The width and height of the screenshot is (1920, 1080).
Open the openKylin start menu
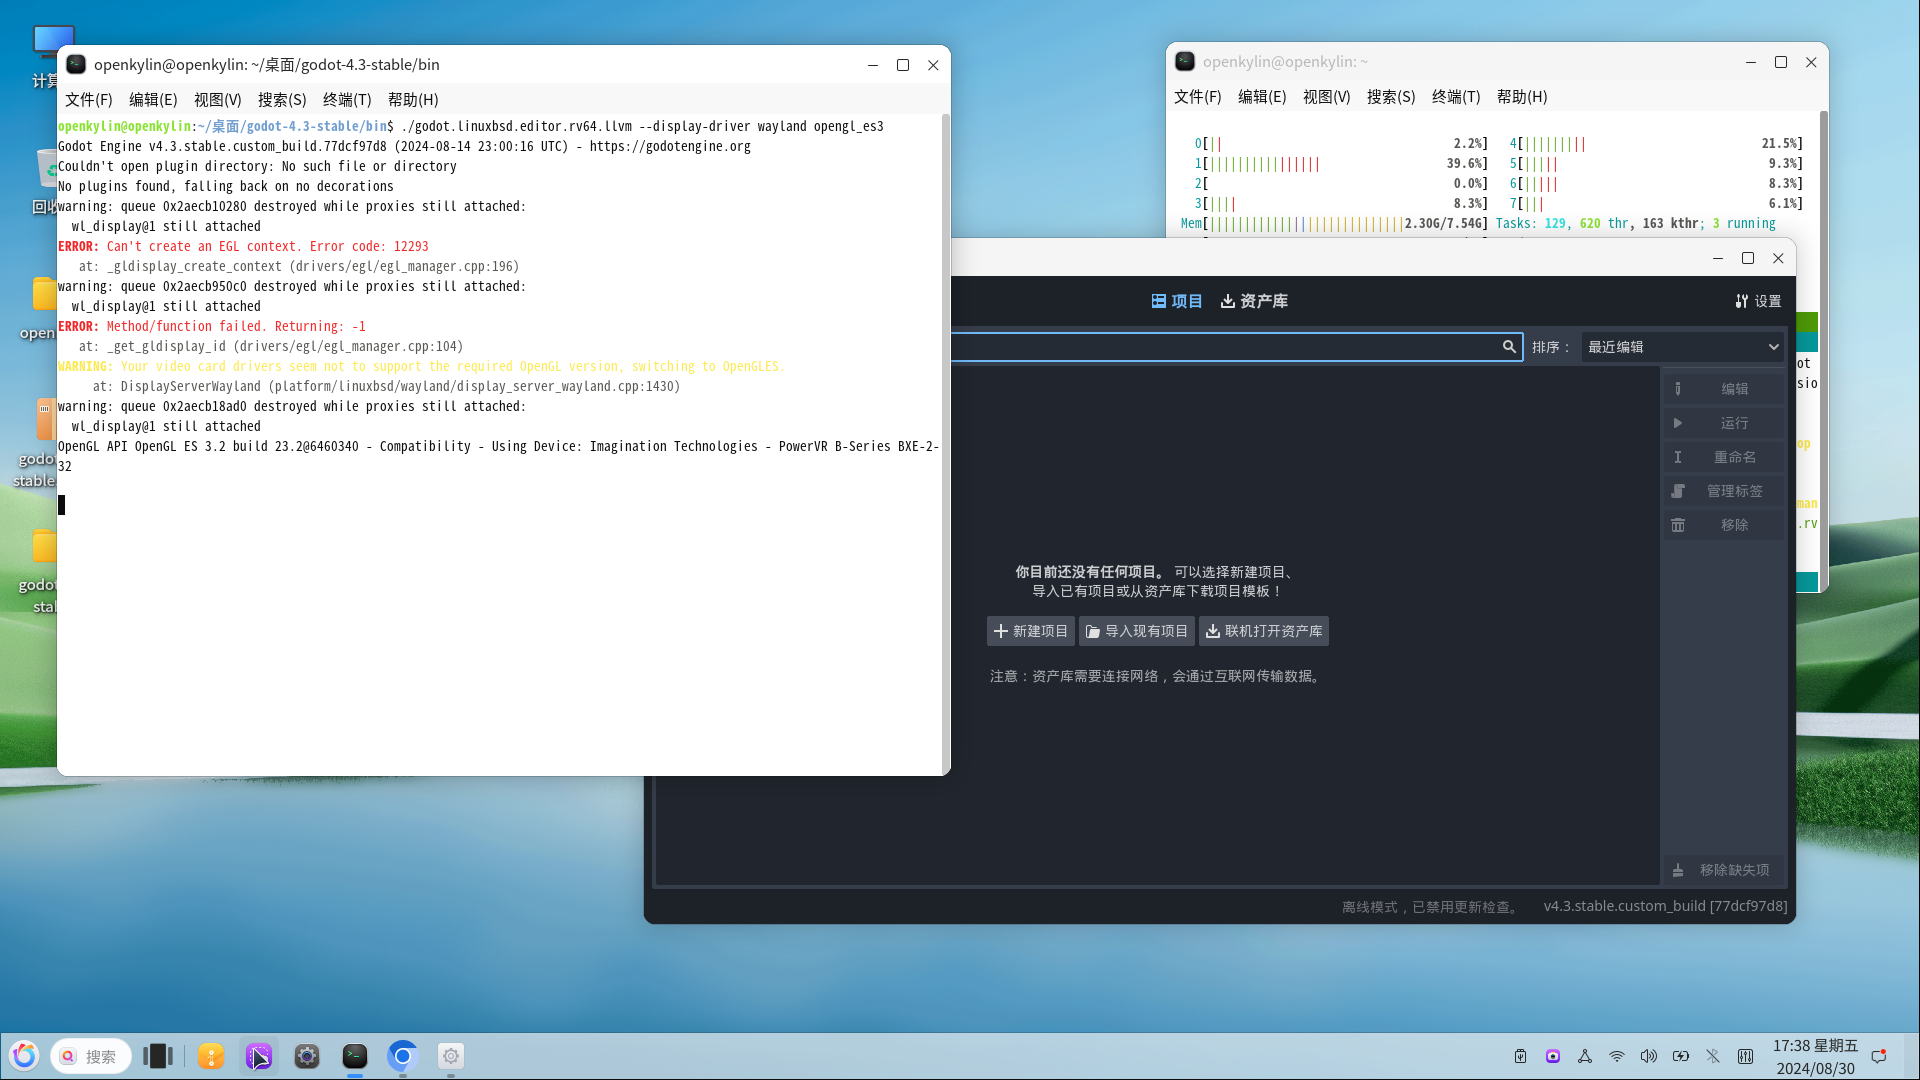(x=25, y=1056)
